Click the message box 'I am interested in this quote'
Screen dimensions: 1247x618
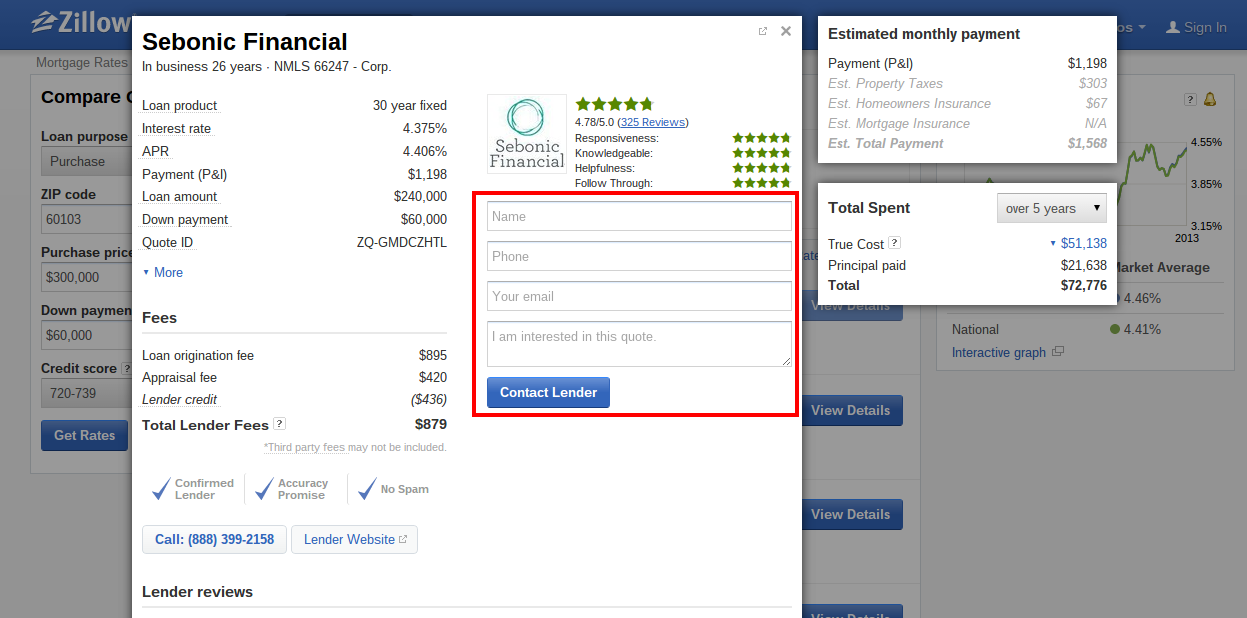pos(639,344)
